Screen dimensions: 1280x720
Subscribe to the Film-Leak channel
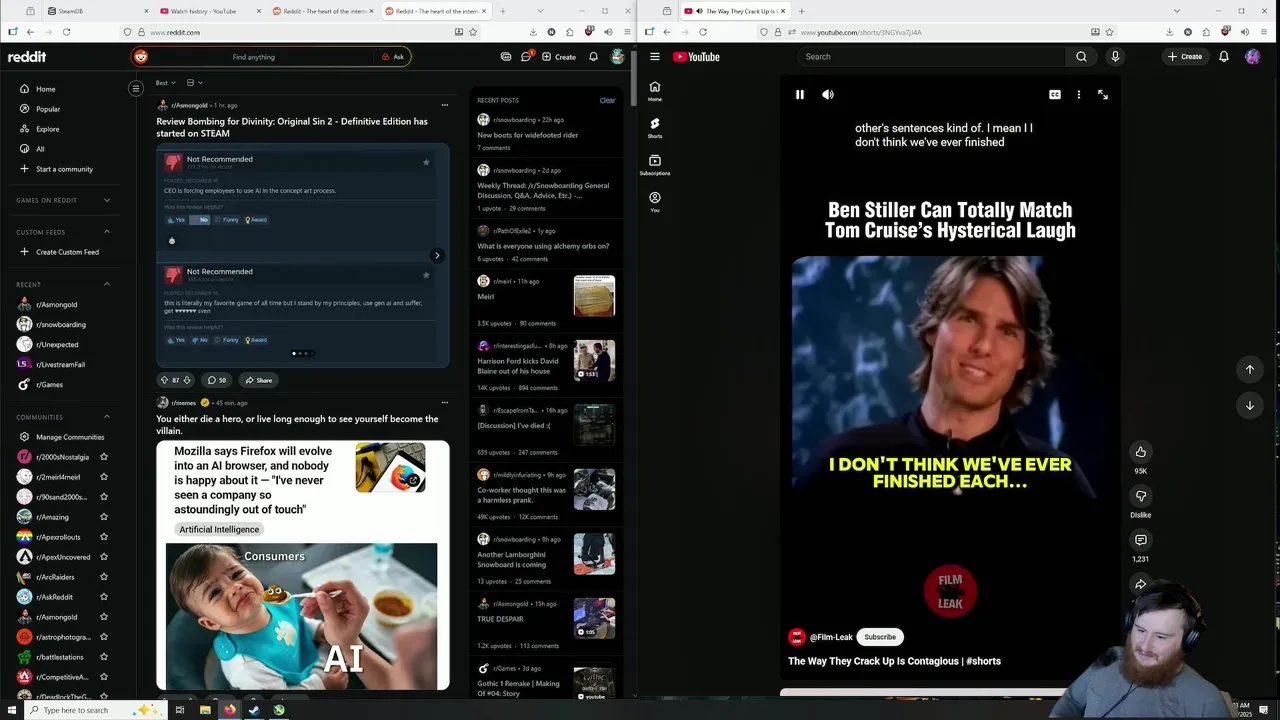click(880, 637)
